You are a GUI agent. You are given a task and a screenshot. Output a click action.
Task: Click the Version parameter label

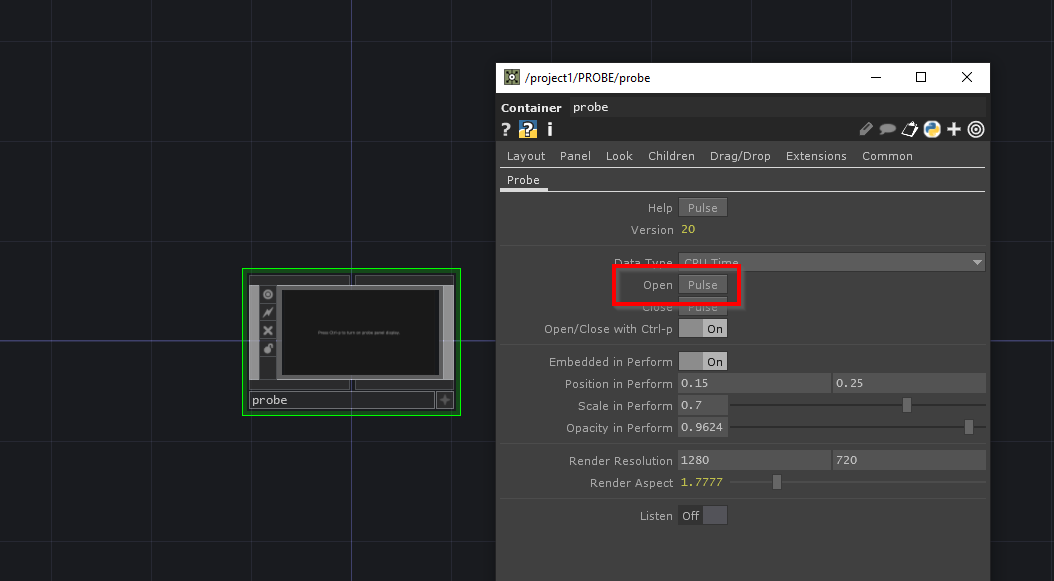pyautogui.click(x=652, y=230)
